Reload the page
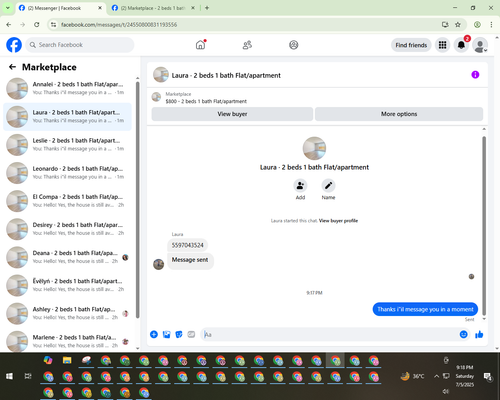 37,25
